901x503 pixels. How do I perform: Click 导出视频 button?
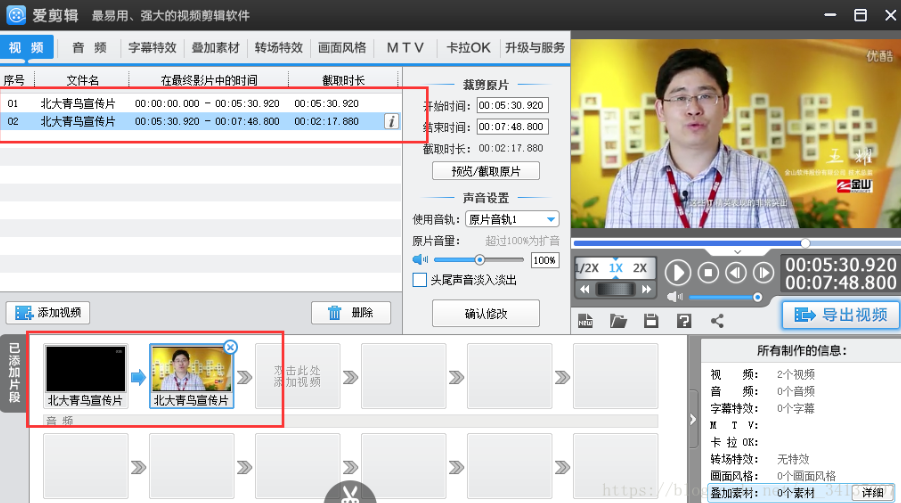[840, 314]
